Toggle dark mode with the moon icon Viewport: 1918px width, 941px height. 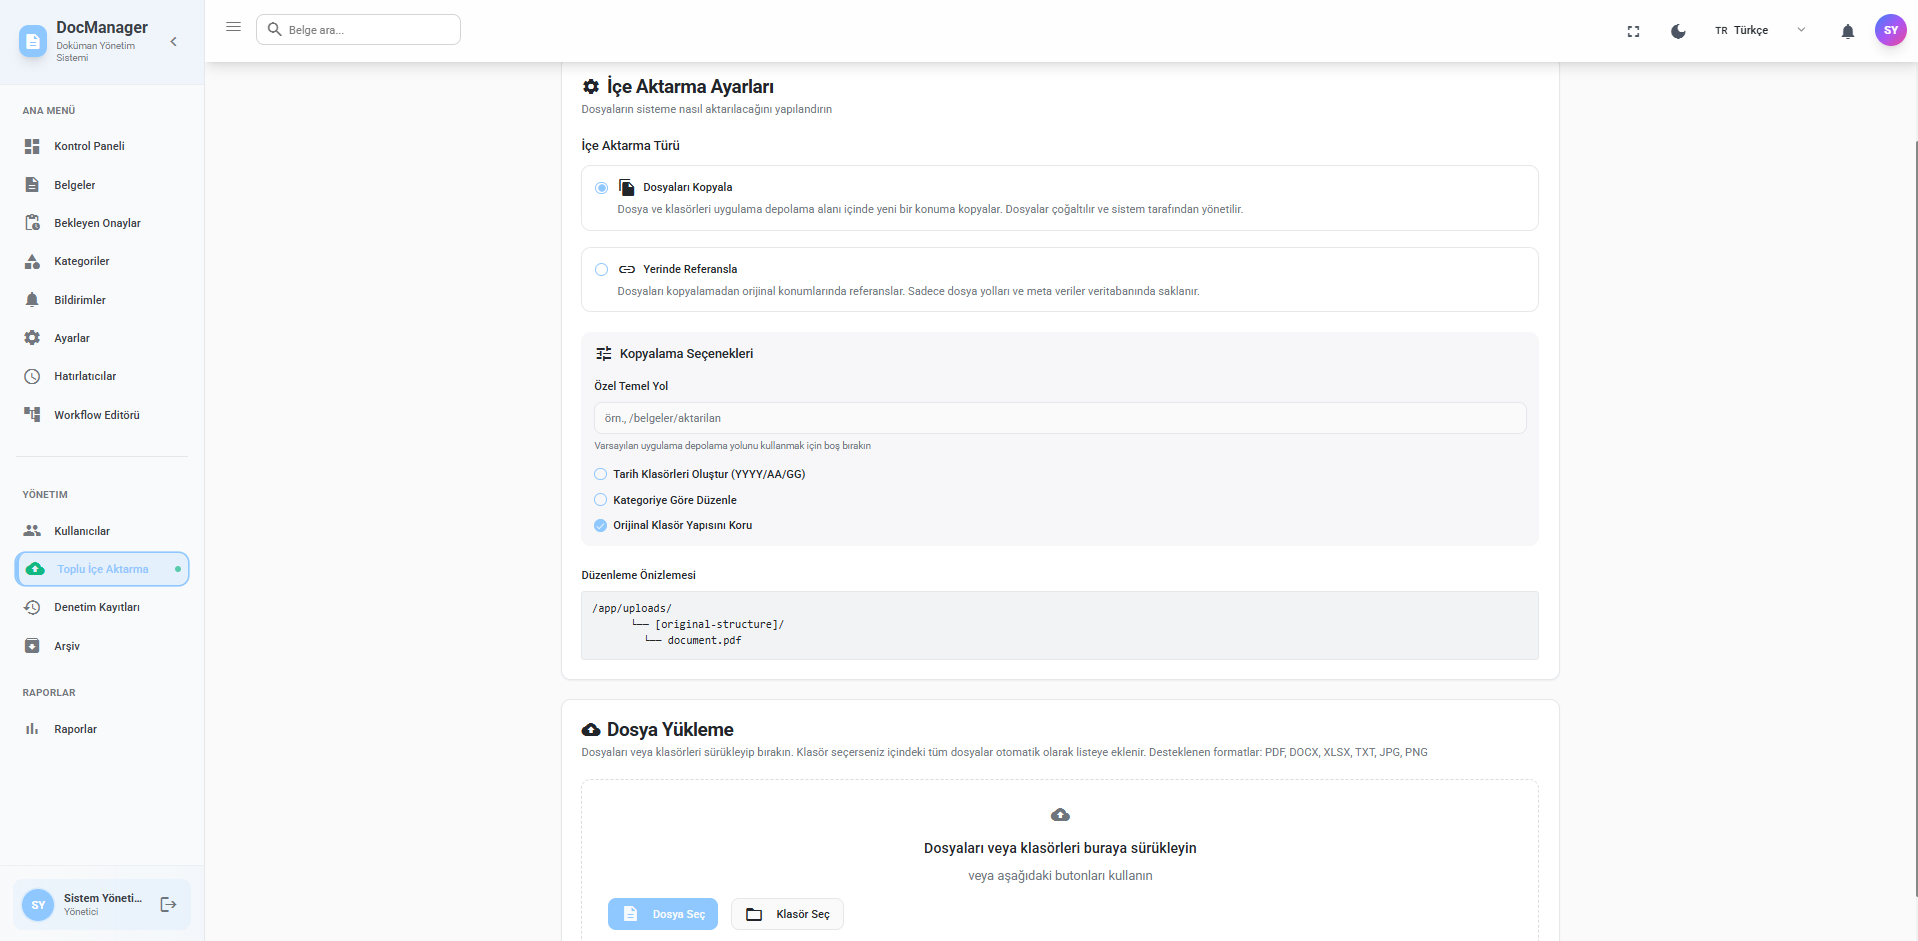tap(1677, 31)
